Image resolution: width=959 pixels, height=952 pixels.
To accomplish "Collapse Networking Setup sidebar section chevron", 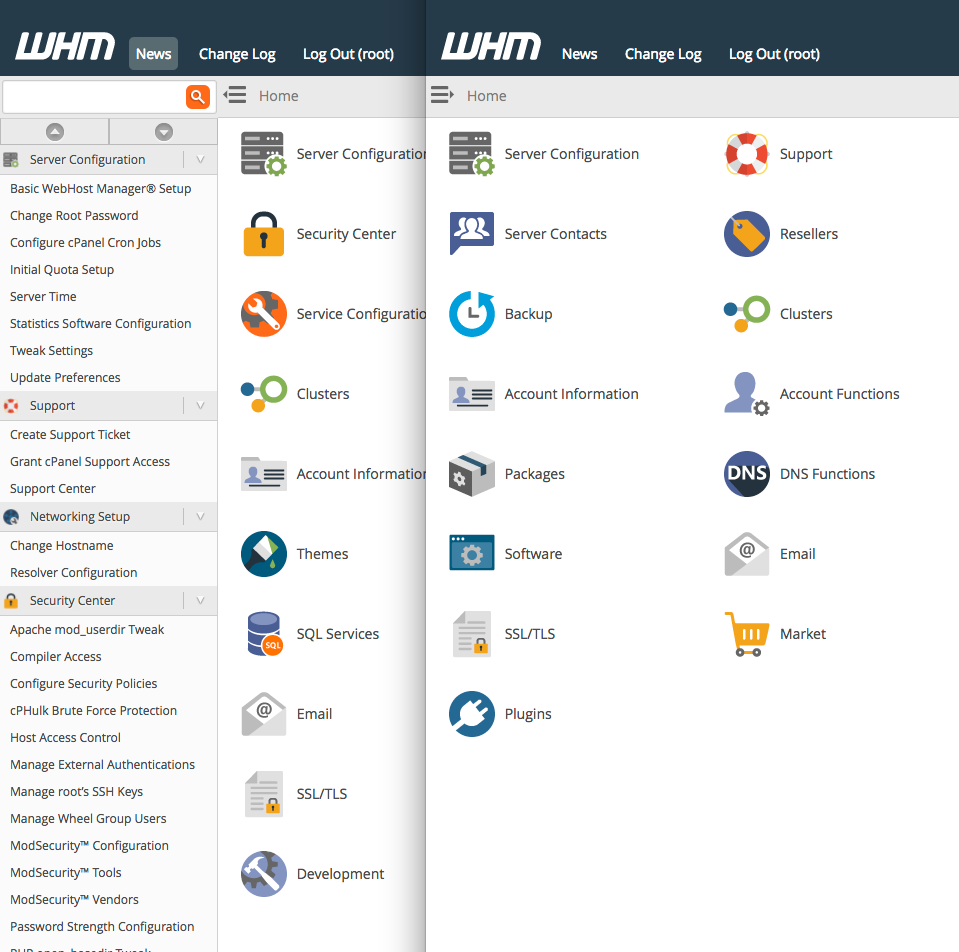I will 200,517.
